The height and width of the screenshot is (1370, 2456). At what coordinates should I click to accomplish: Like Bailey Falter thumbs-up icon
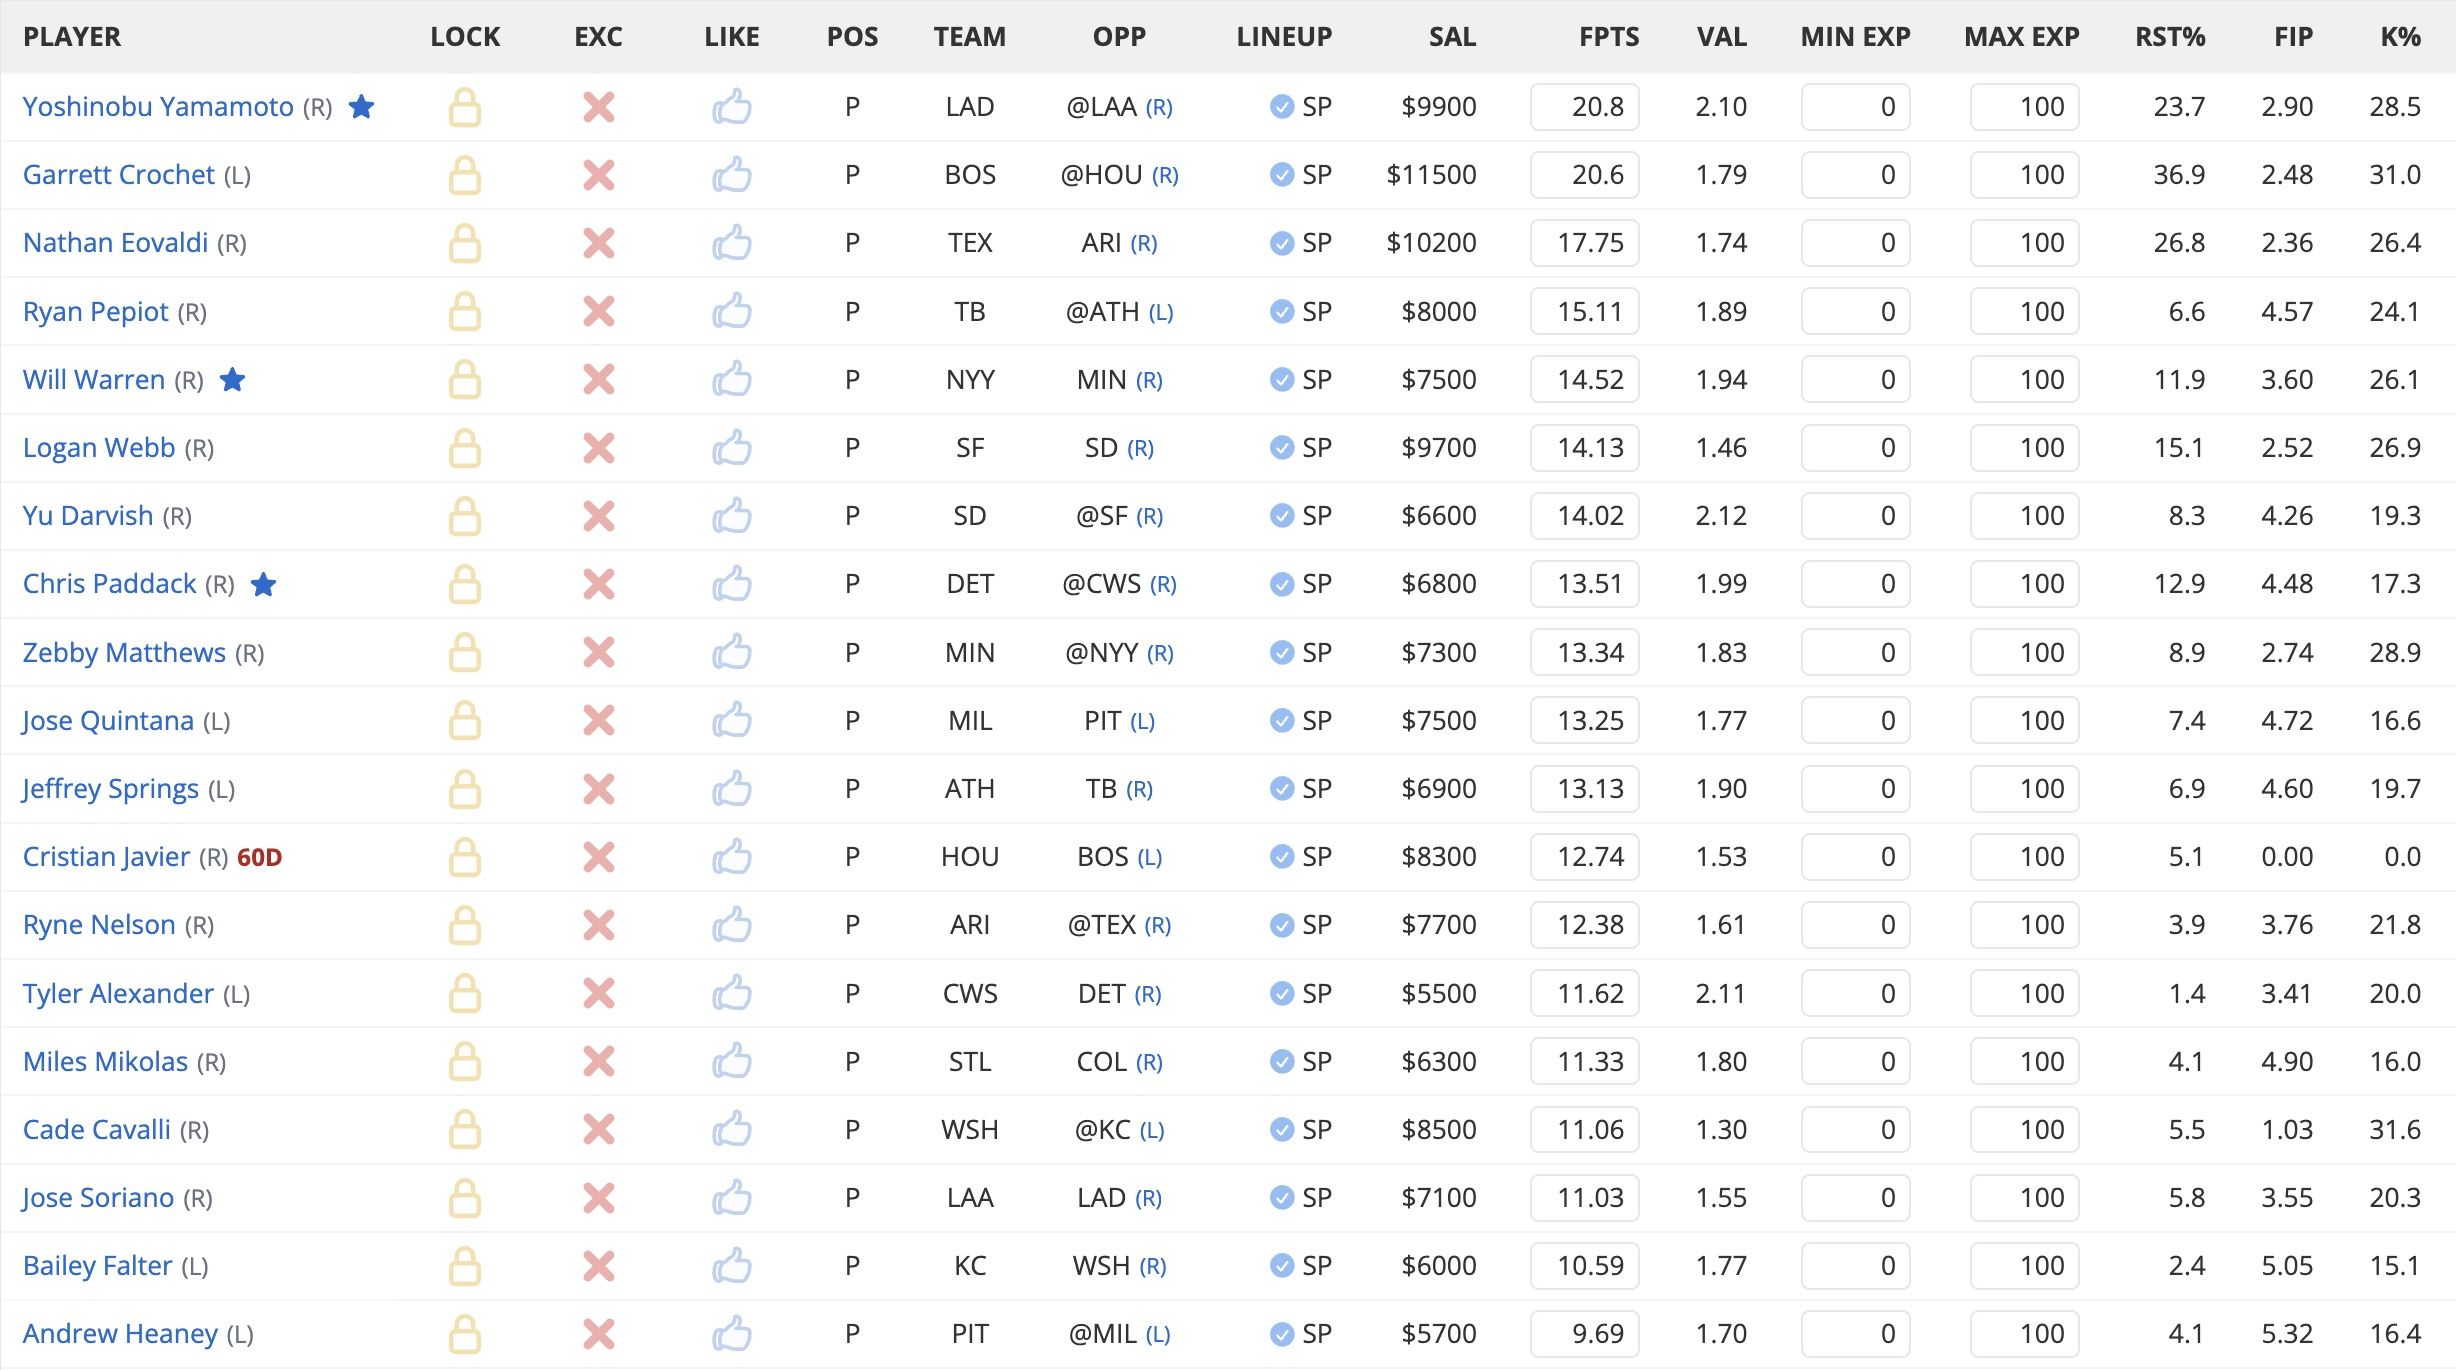point(732,1266)
